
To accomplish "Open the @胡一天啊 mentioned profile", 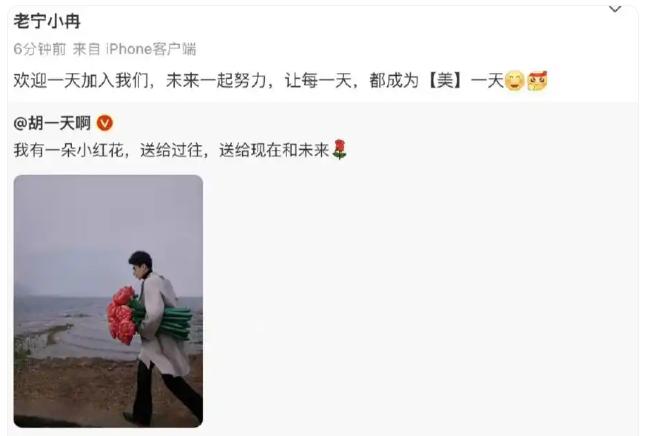I will click(x=52, y=123).
